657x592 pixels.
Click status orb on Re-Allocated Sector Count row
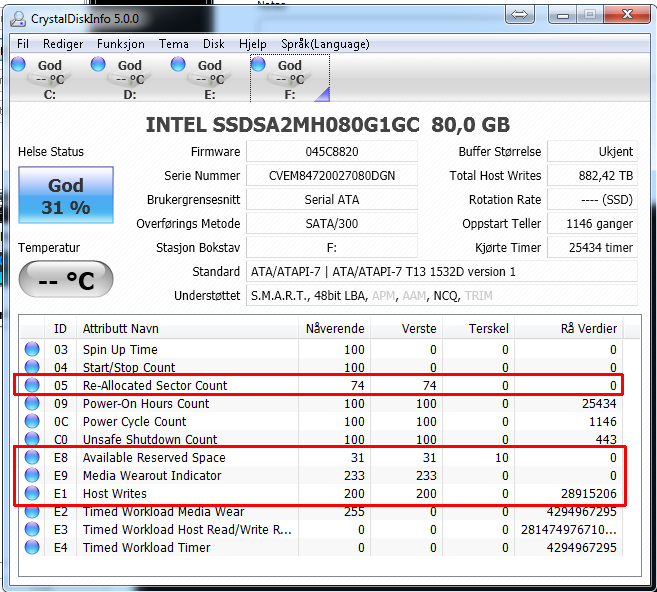click(32, 385)
